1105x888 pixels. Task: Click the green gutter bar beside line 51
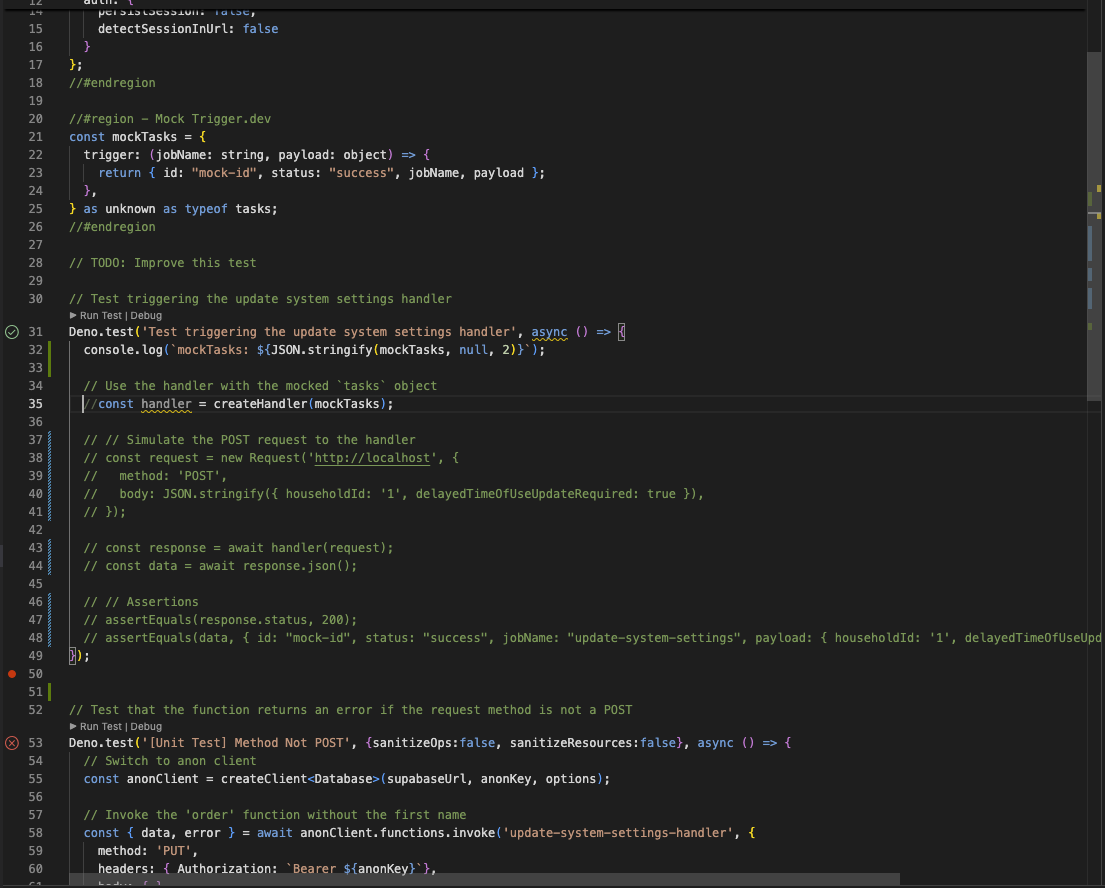point(49,692)
